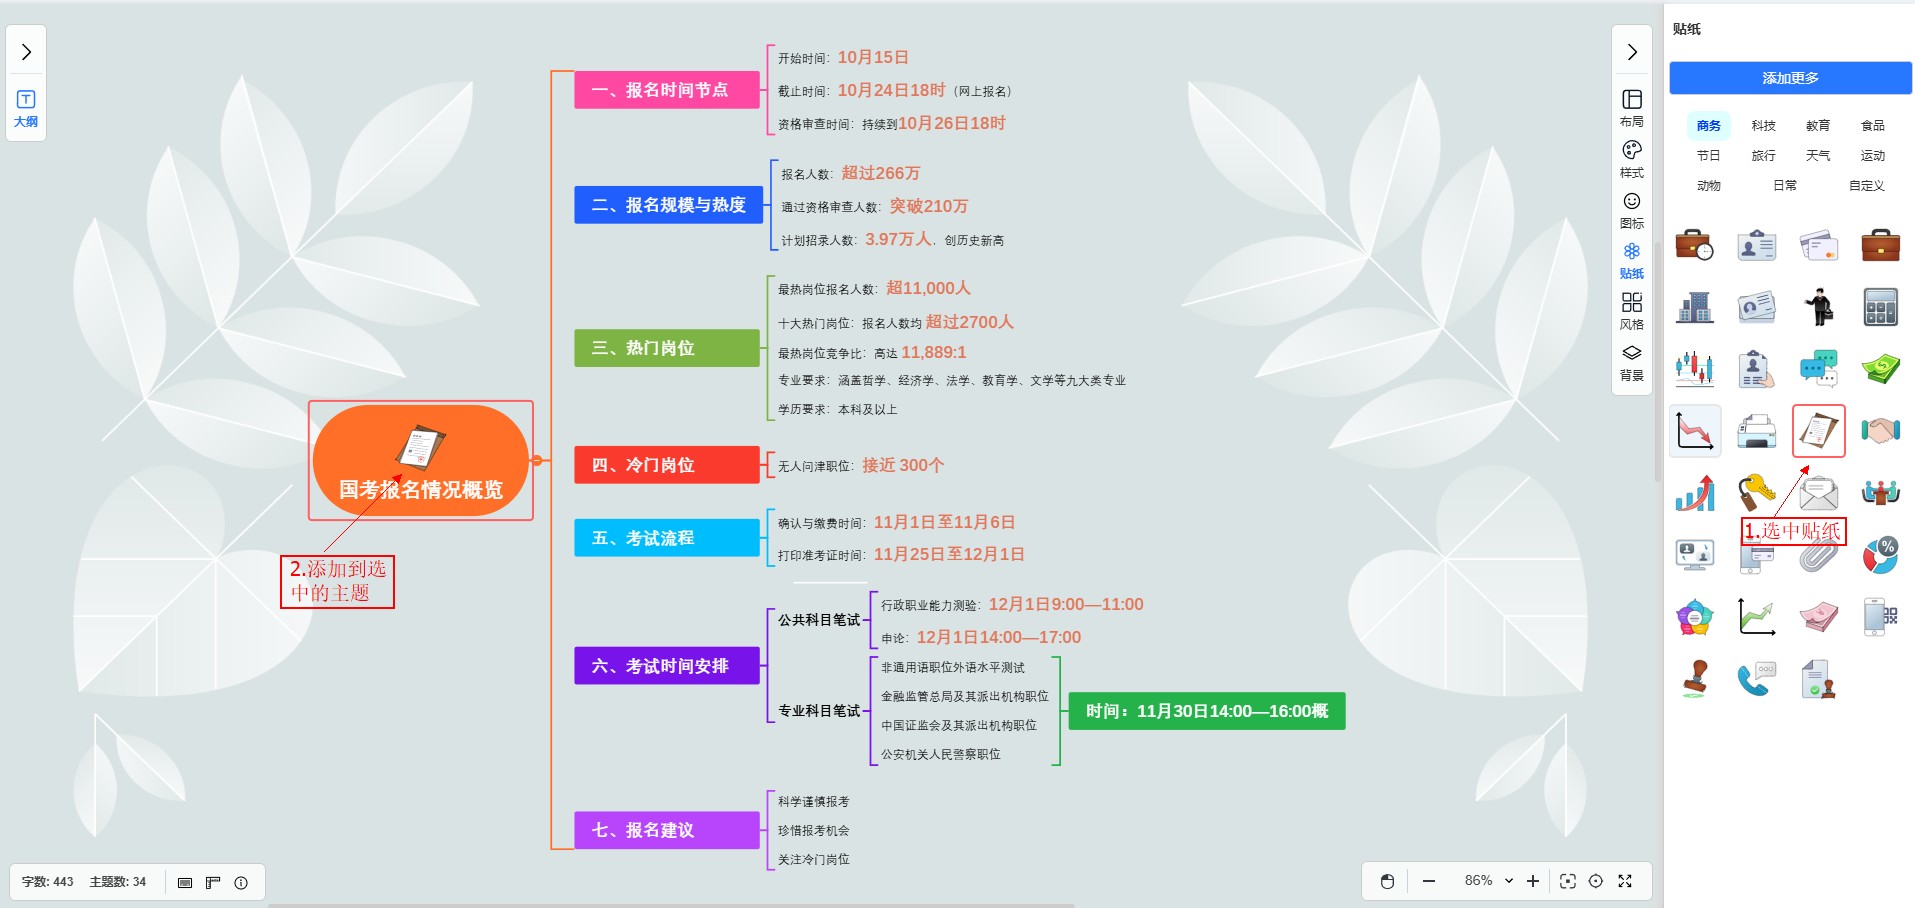1915x908 pixels.
Task: Open the 风格 theme panel
Action: coord(1631,310)
